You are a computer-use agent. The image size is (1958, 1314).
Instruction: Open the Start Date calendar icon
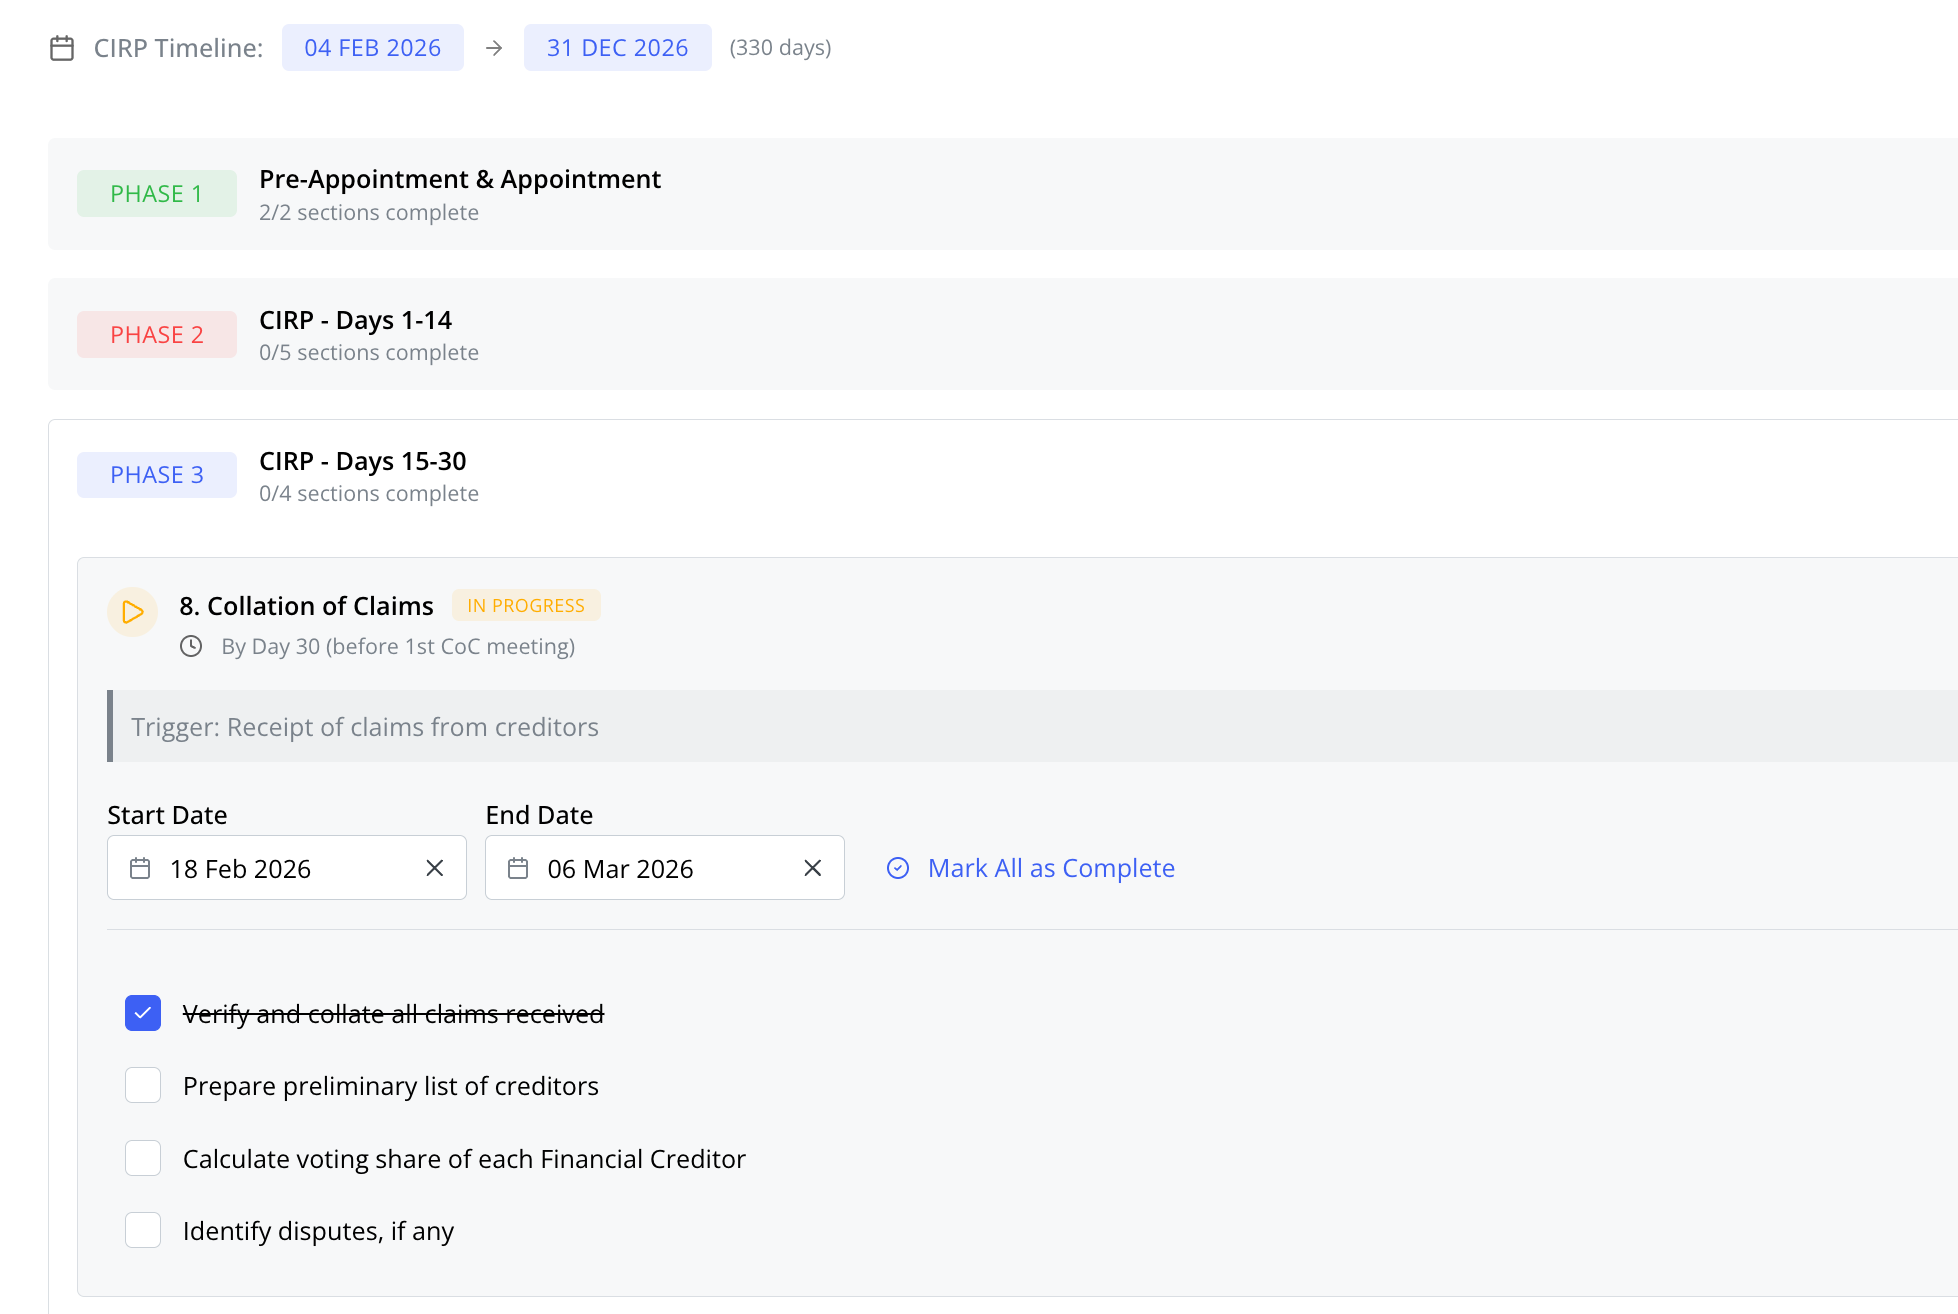[140, 868]
